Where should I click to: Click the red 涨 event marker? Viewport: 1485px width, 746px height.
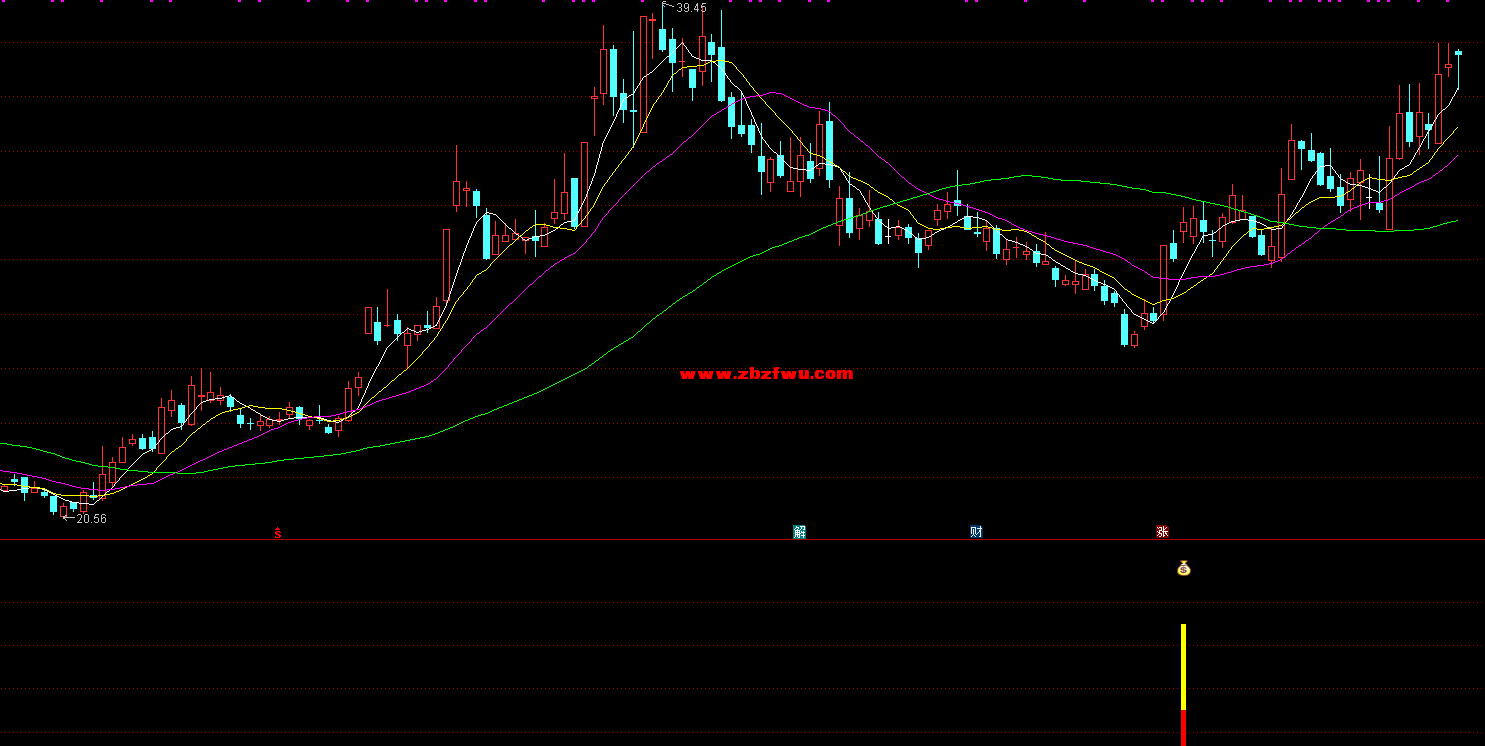pyautogui.click(x=1162, y=532)
